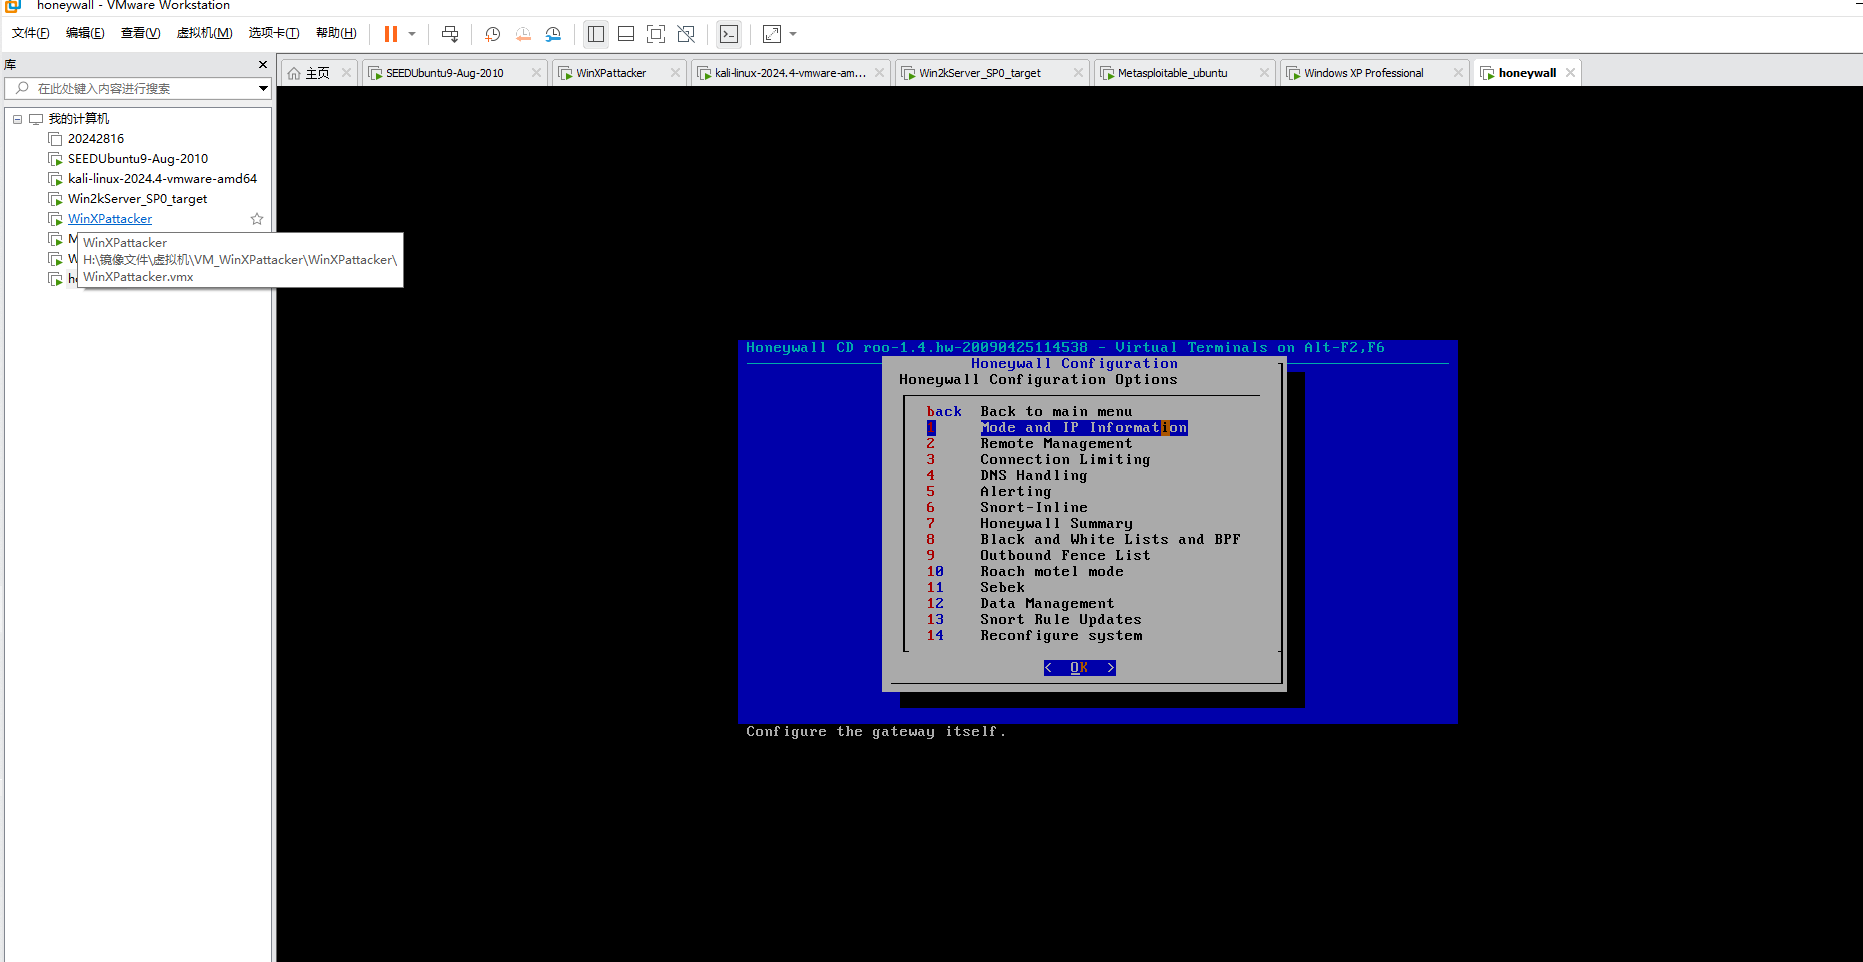
Task: Click the SEEDUbuntu9-Aug-2010 running VM icon in library
Action: tap(56, 159)
